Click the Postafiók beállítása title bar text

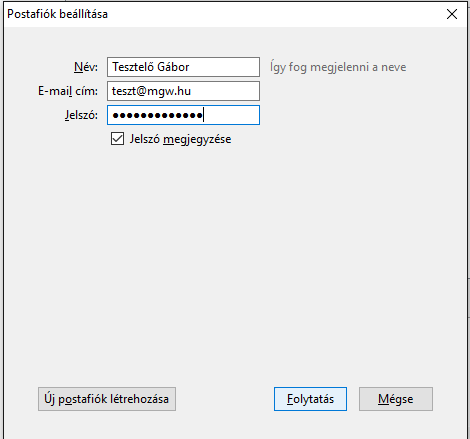pos(57,14)
